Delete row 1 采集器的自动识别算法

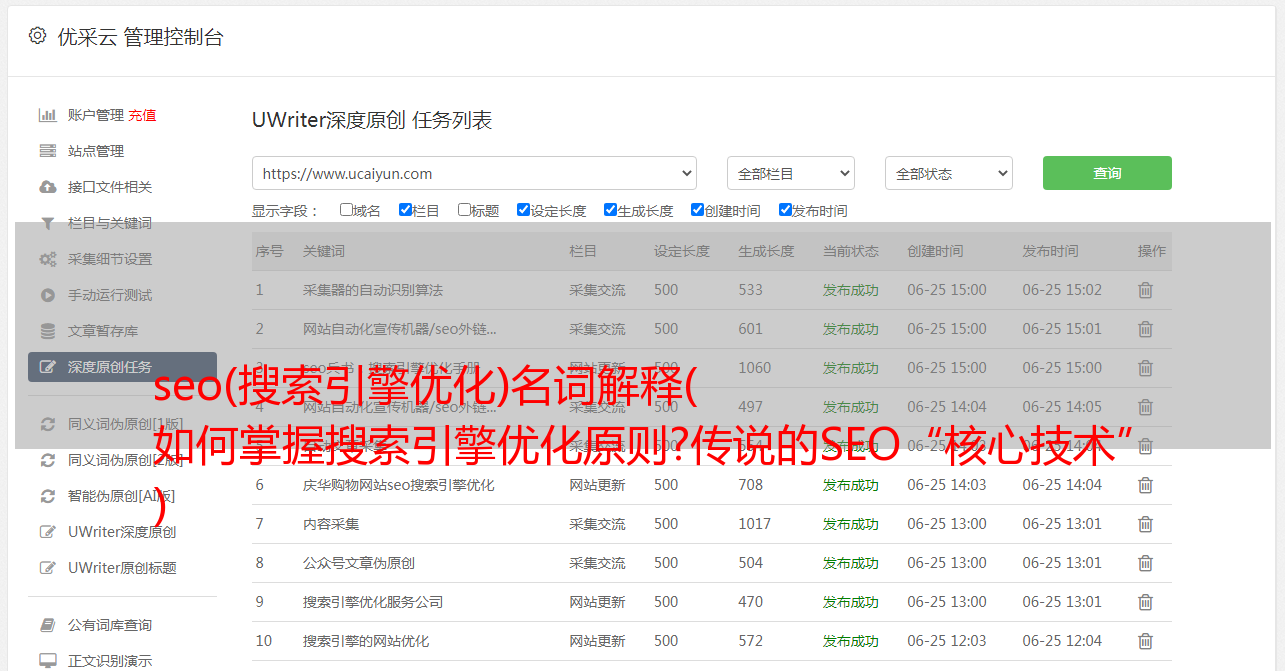tap(1146, 290)
